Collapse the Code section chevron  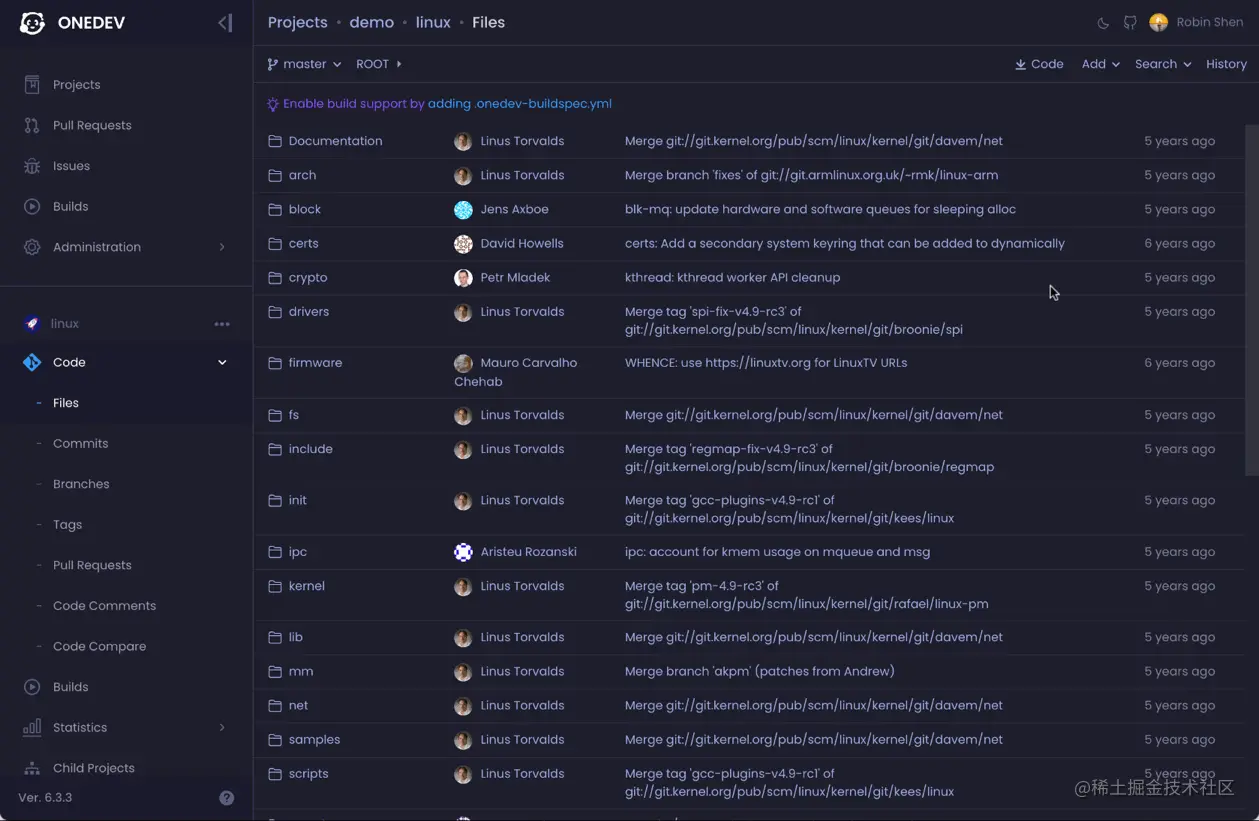point(222,362)
